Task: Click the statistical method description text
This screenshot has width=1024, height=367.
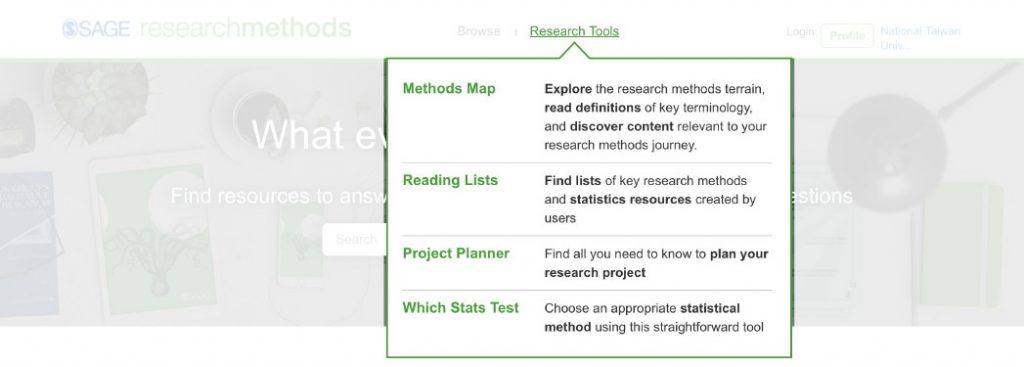Action: [654, 317]
